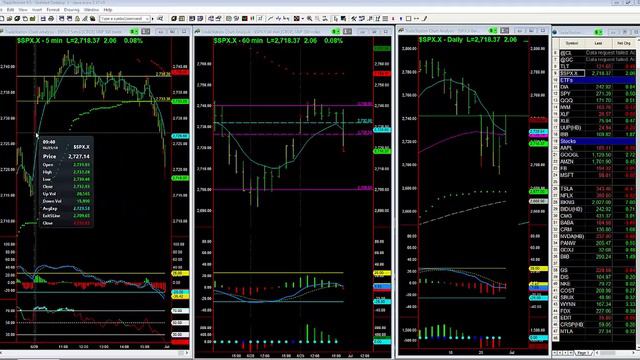The image size is (640, 360).
Task: Click the green symbol link on 60 min chart
Action: (x=336, y=31)
